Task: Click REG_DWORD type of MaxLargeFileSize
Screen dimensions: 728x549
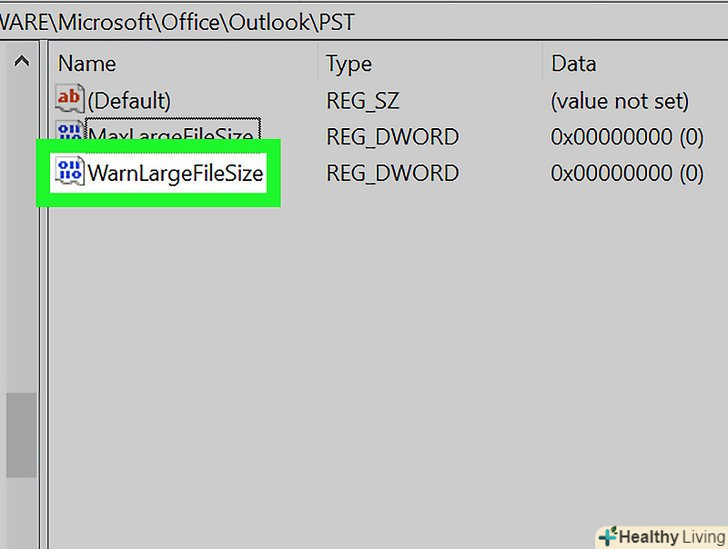Action: coord(392,136)
